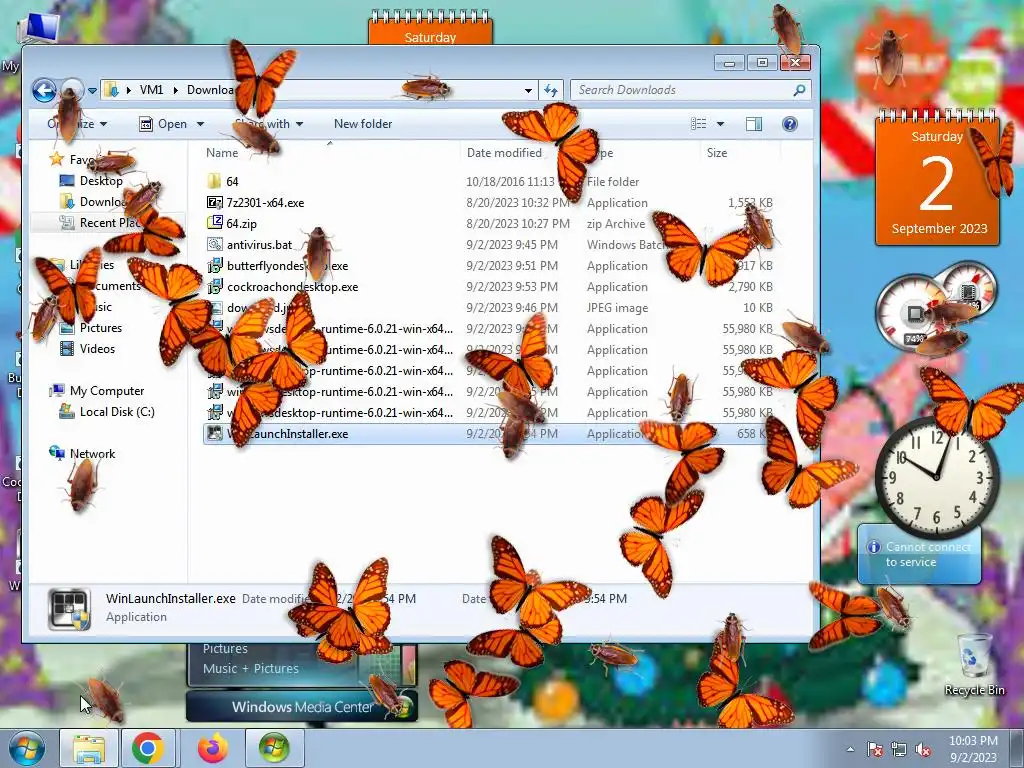Sort by the Date modified column
1024x768 pixels.
point(504,153)
